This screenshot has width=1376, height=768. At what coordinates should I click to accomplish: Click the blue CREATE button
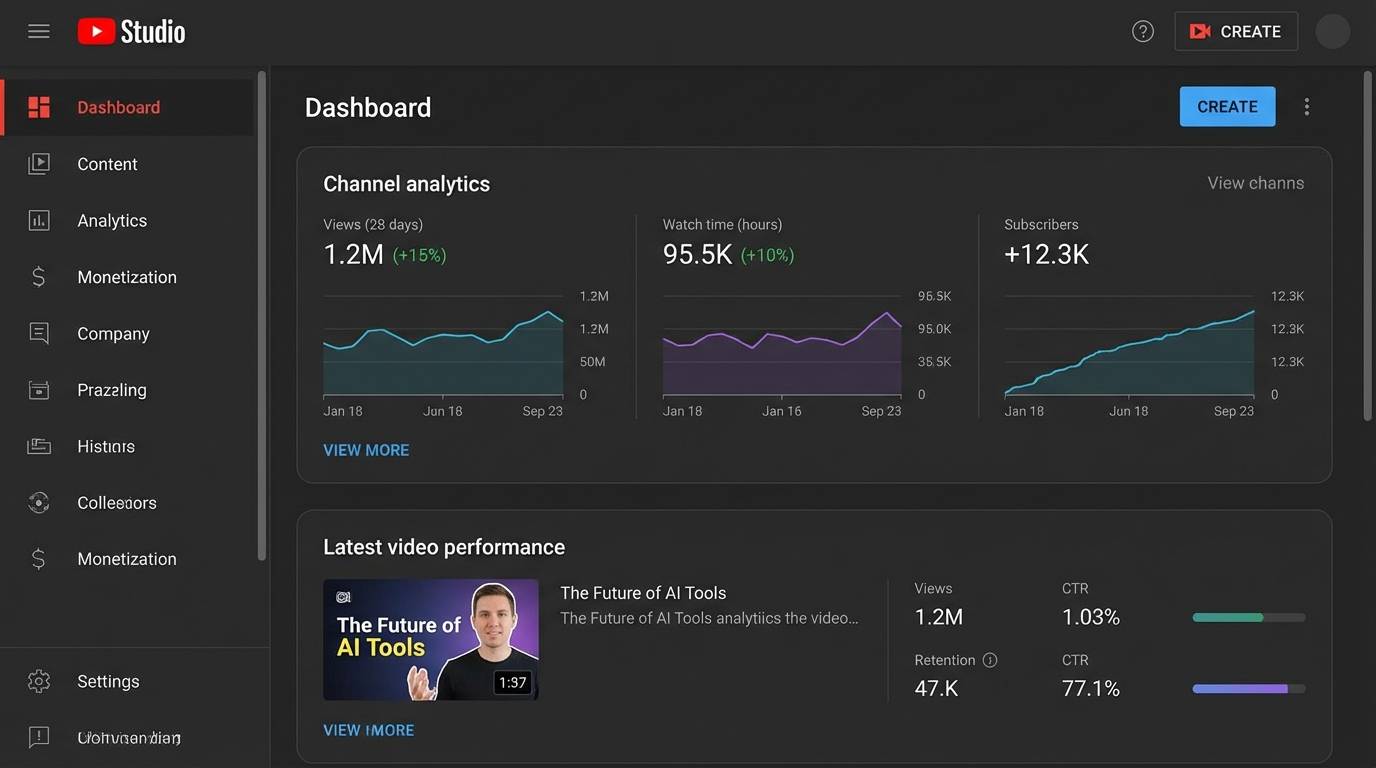point(1227,106)
